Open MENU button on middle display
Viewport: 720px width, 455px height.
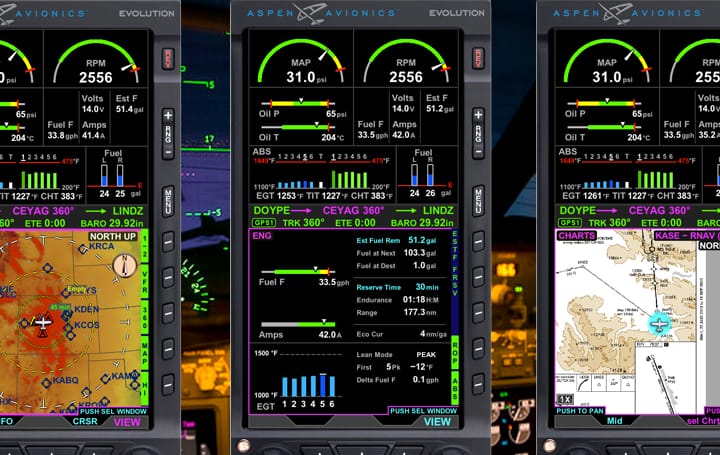click(478, 201)
